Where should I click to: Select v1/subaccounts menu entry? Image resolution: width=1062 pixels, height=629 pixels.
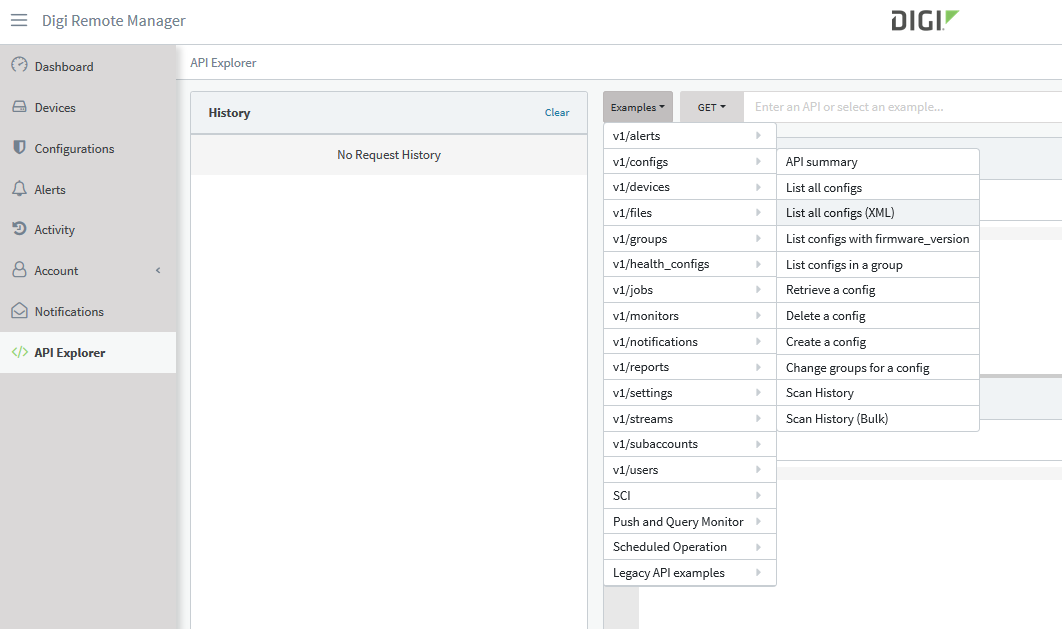point(689,444)
